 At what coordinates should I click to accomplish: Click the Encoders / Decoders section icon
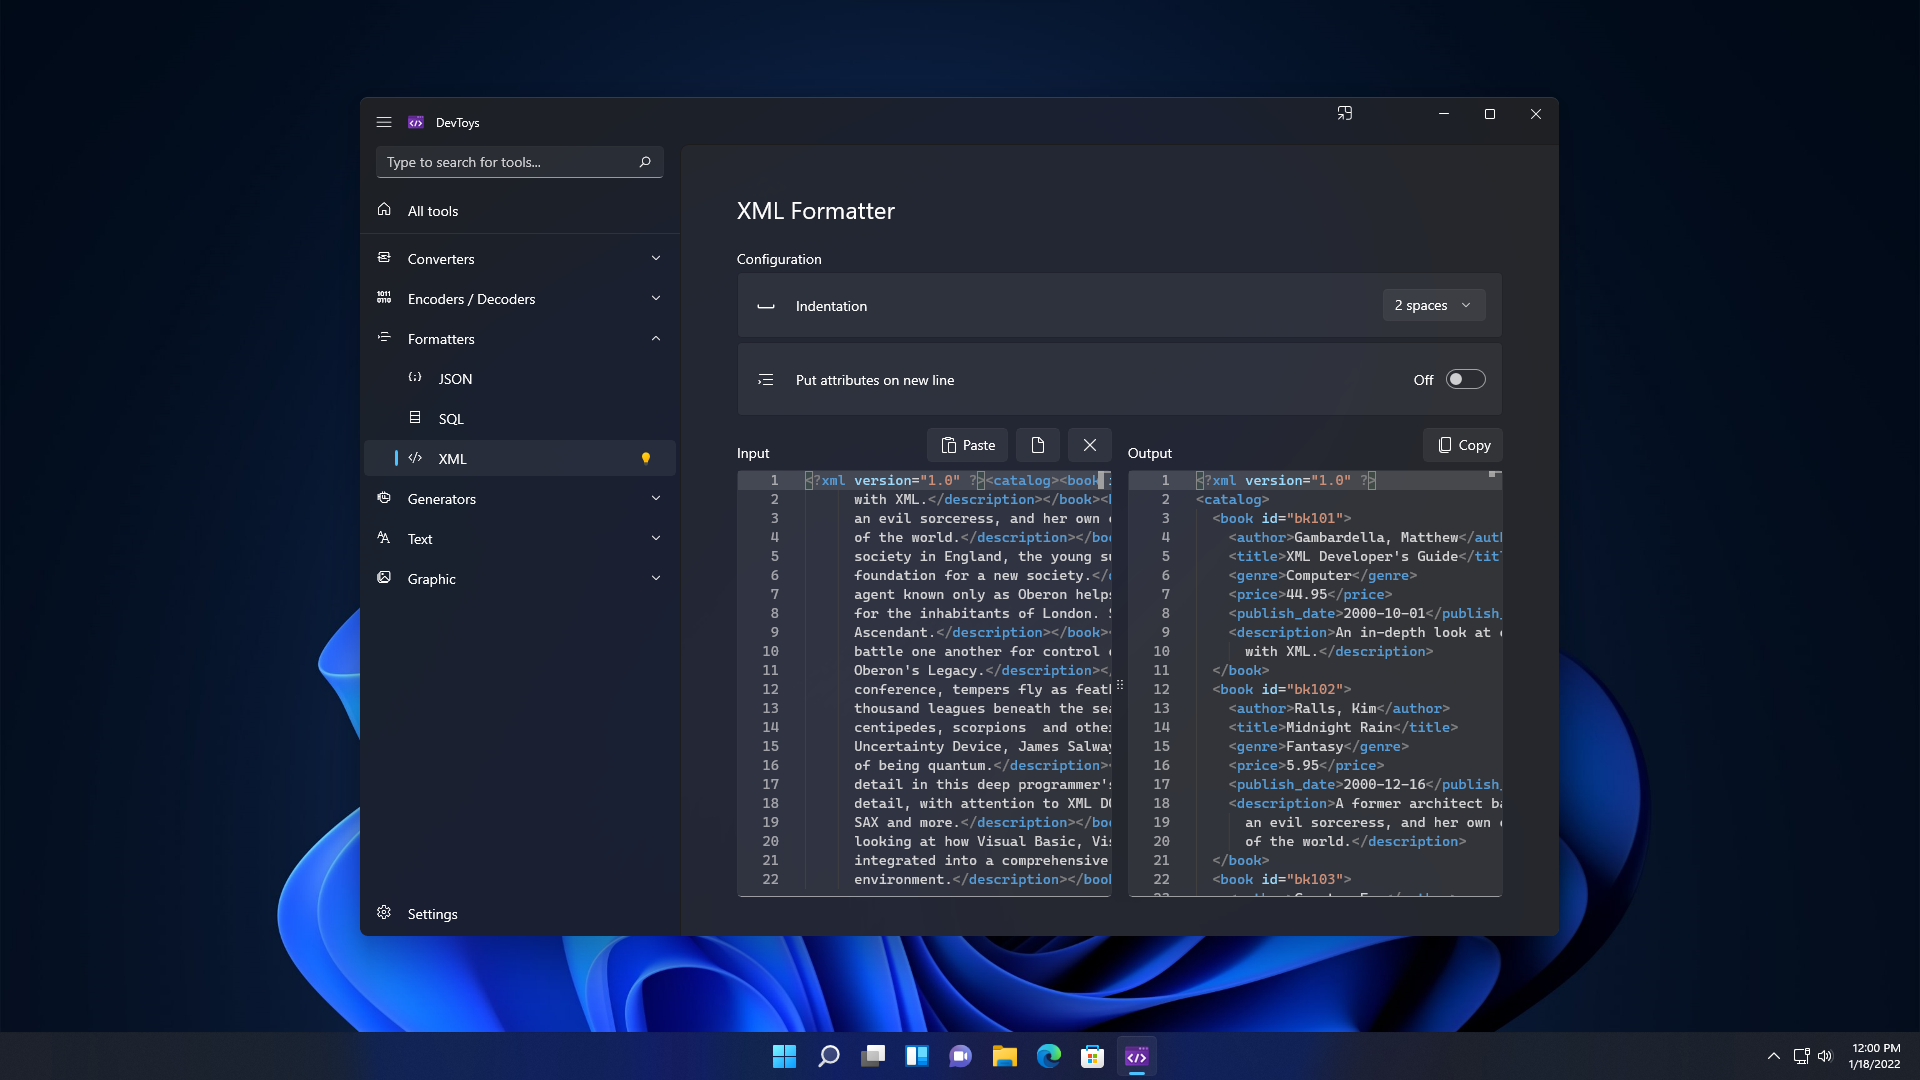point(384,298)
